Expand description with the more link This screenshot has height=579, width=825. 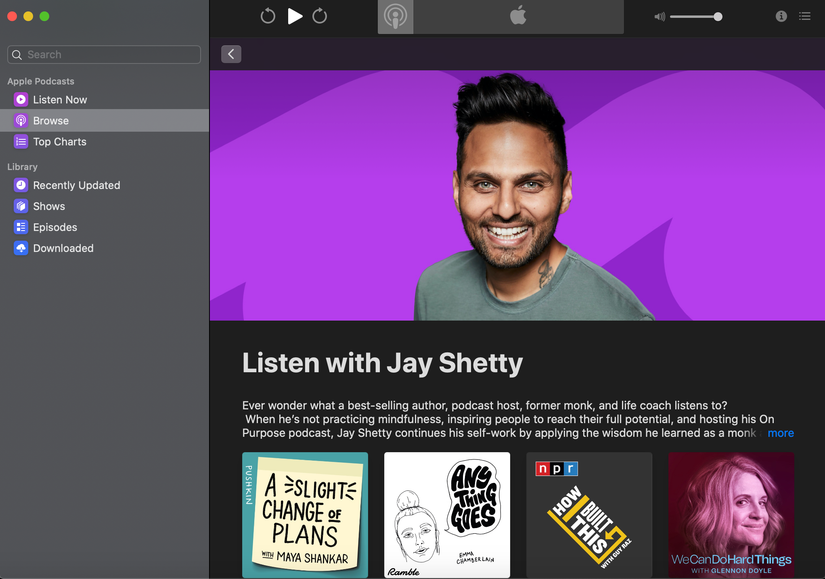click(x=780, y=433)
